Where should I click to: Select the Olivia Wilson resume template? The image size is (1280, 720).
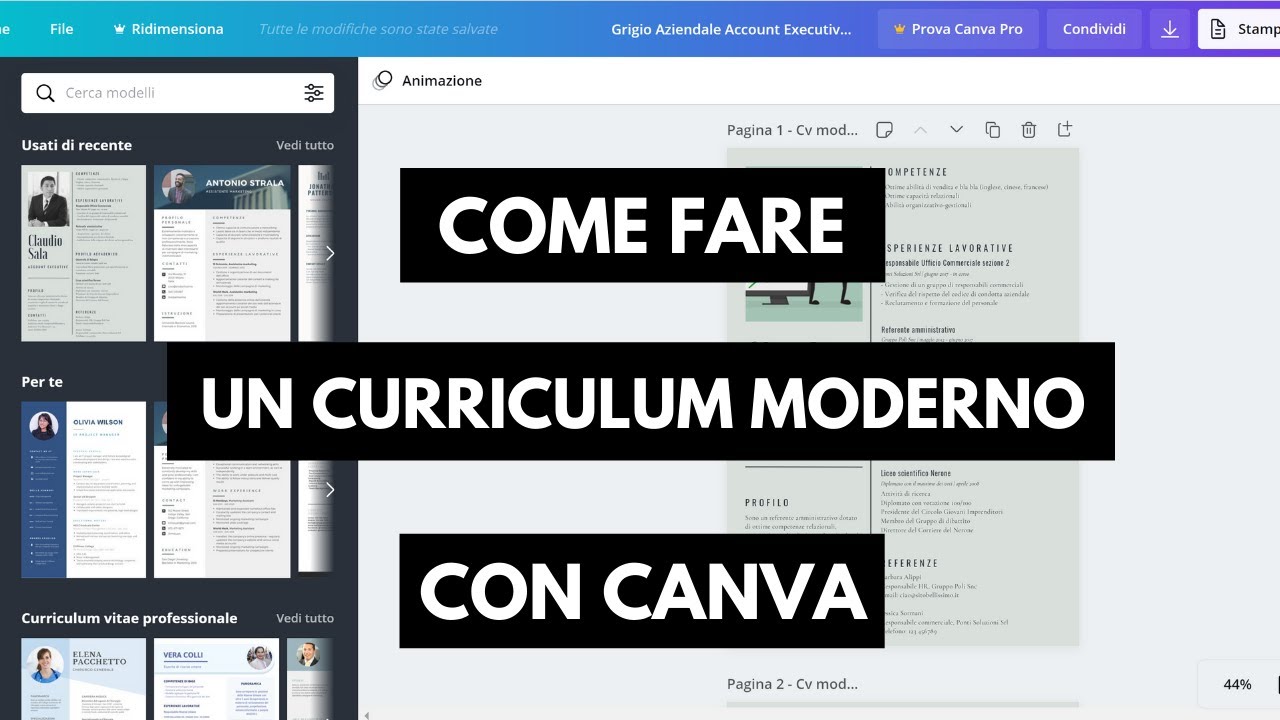point(84,489)
